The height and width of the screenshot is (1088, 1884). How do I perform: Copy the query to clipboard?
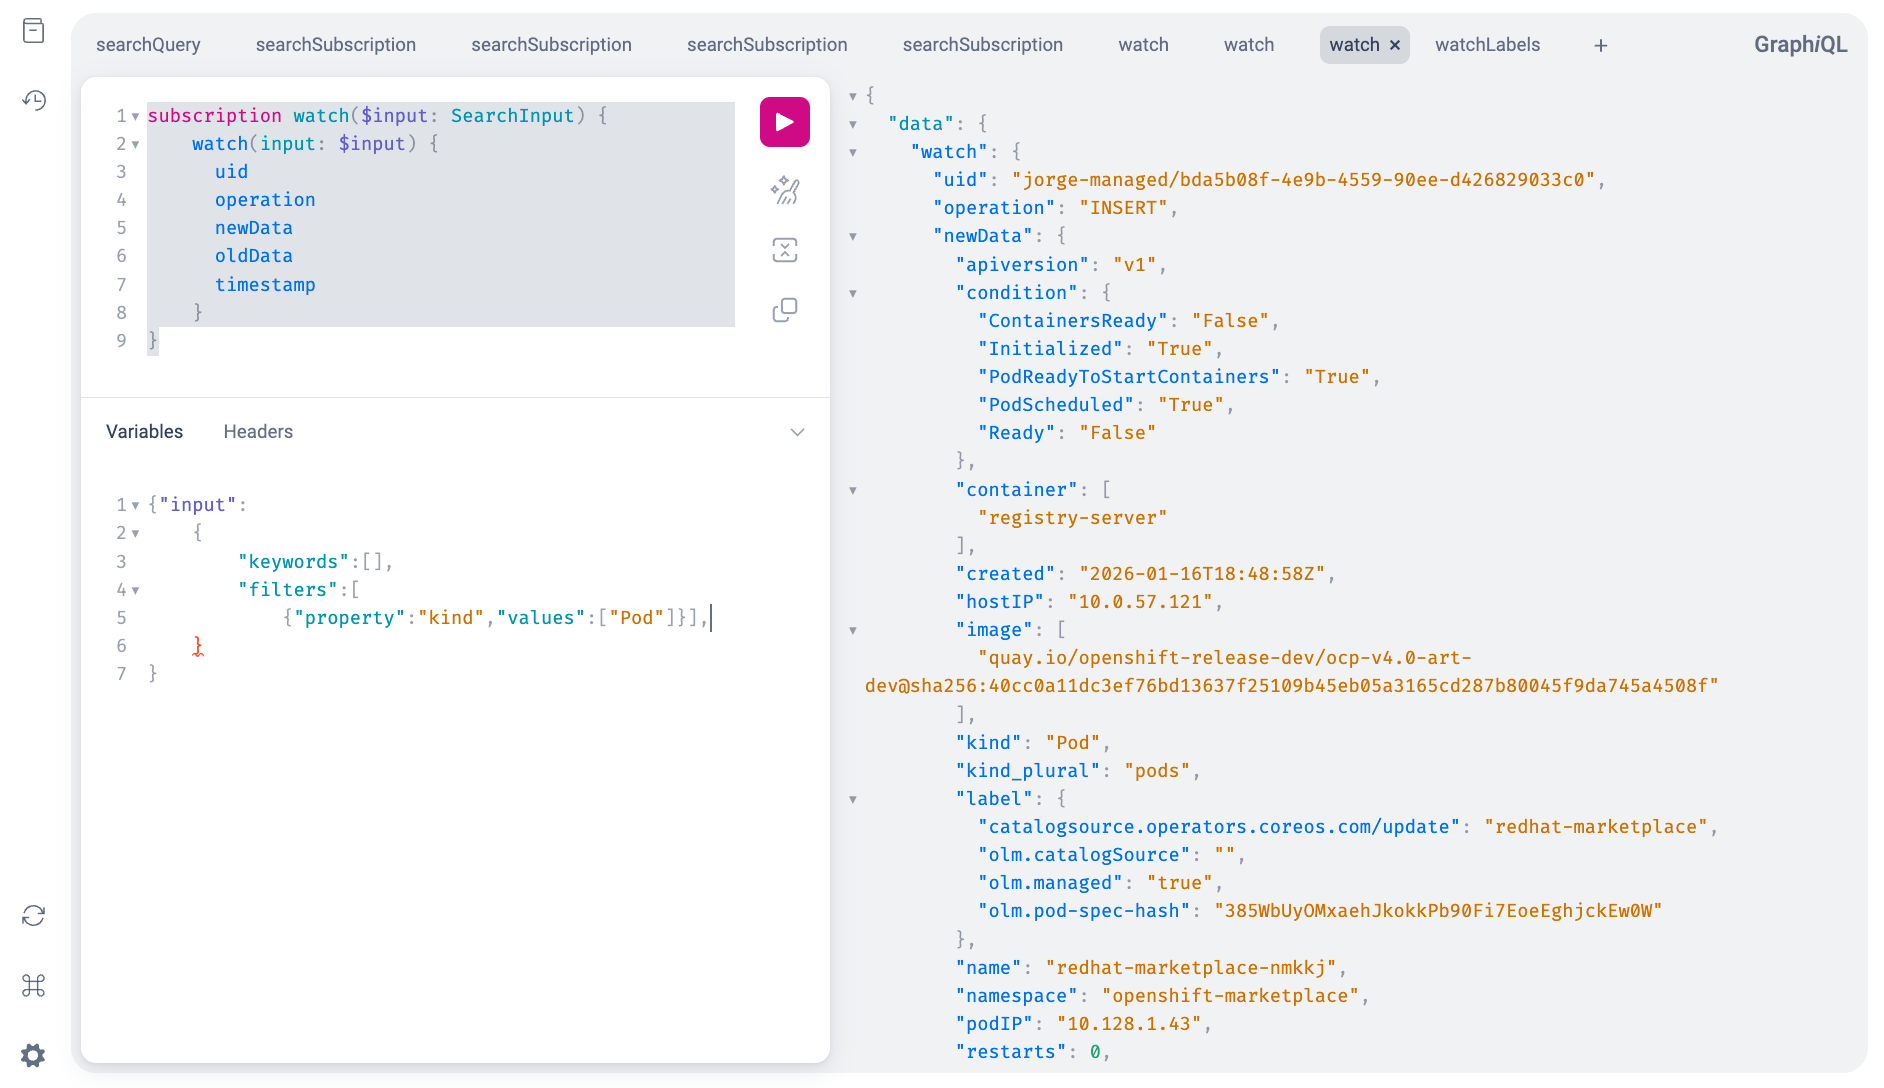coord(784,310)
